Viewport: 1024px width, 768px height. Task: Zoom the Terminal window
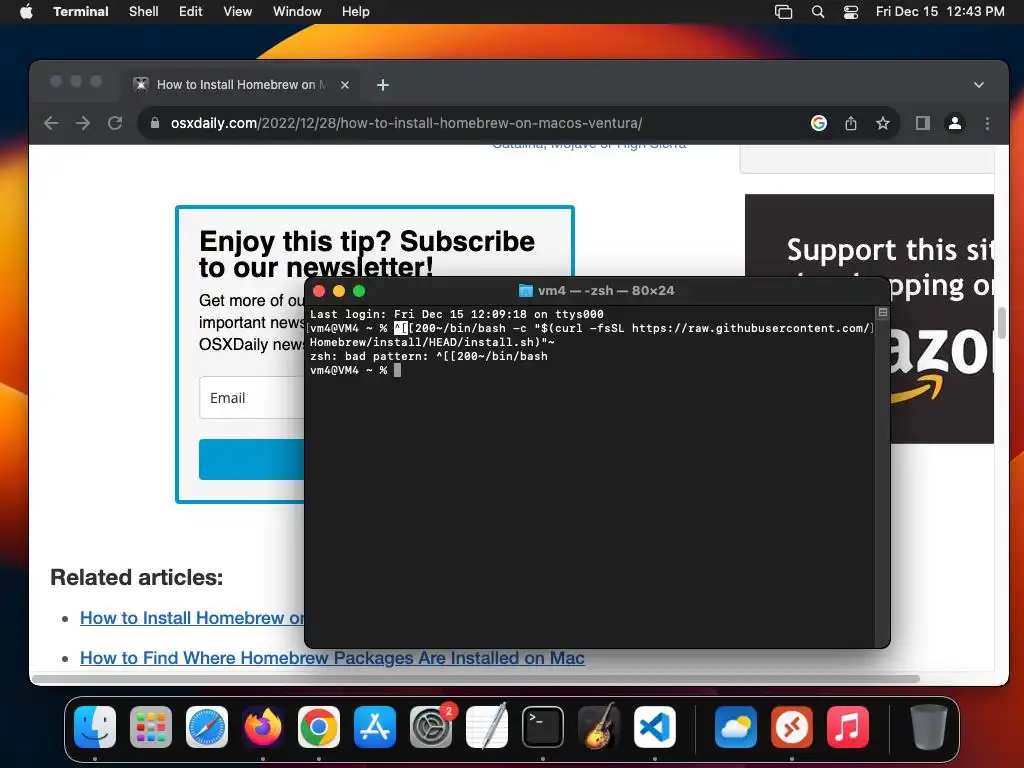(359, 291)
